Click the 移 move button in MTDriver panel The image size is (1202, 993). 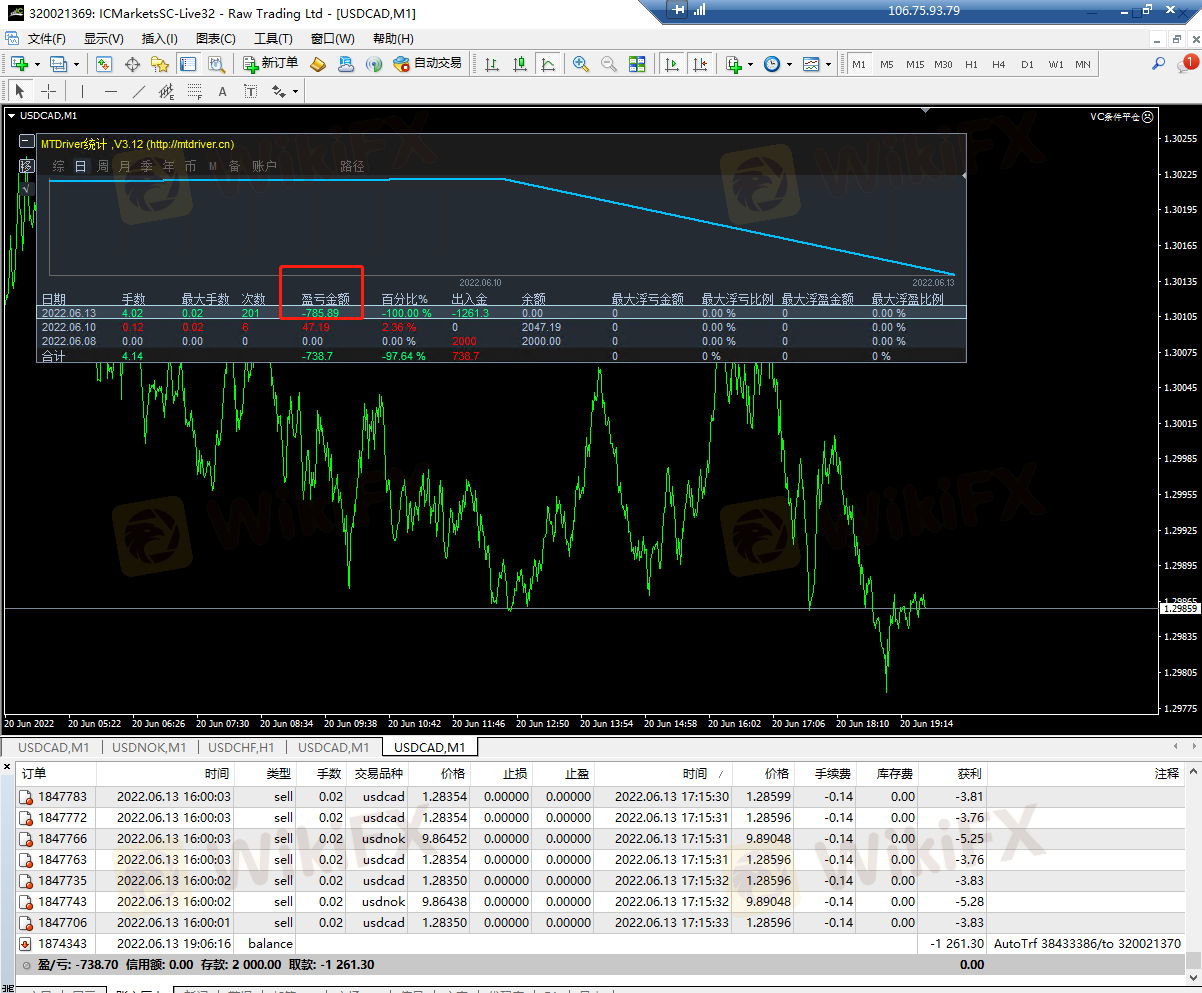point(27,166)
